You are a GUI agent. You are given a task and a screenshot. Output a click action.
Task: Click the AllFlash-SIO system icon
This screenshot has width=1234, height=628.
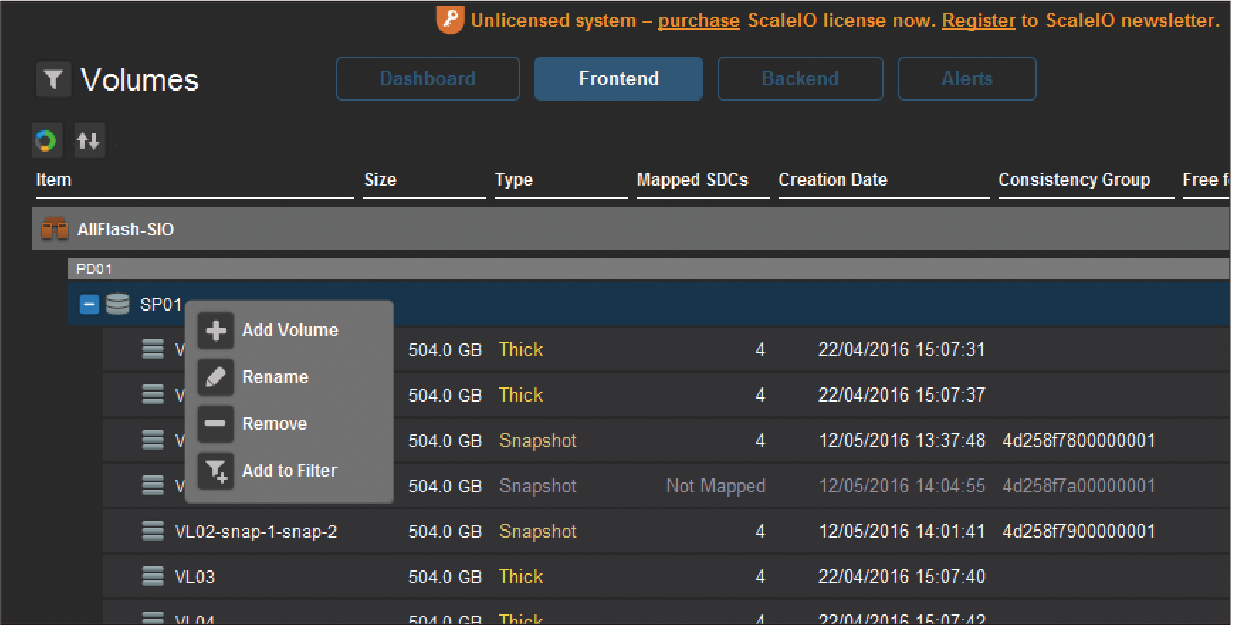pyautogui.click(x=54, y=230)
